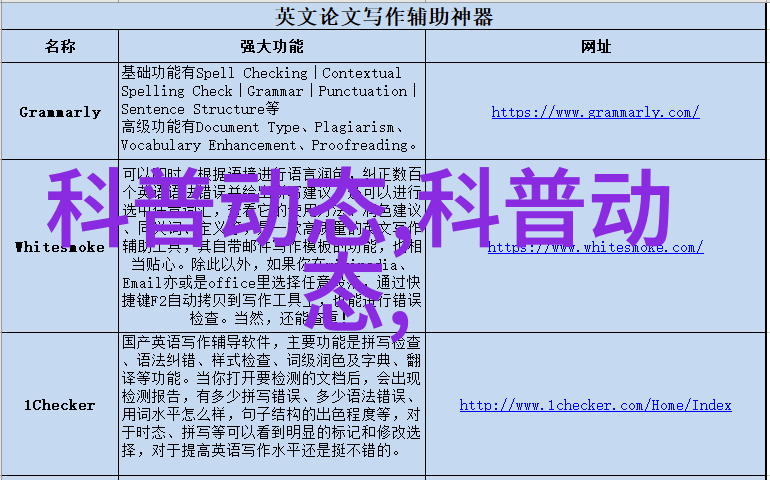Select the Grammarly description cell starting 基础功能有Spell Checking
770x480 pixels.
point(272,111)
